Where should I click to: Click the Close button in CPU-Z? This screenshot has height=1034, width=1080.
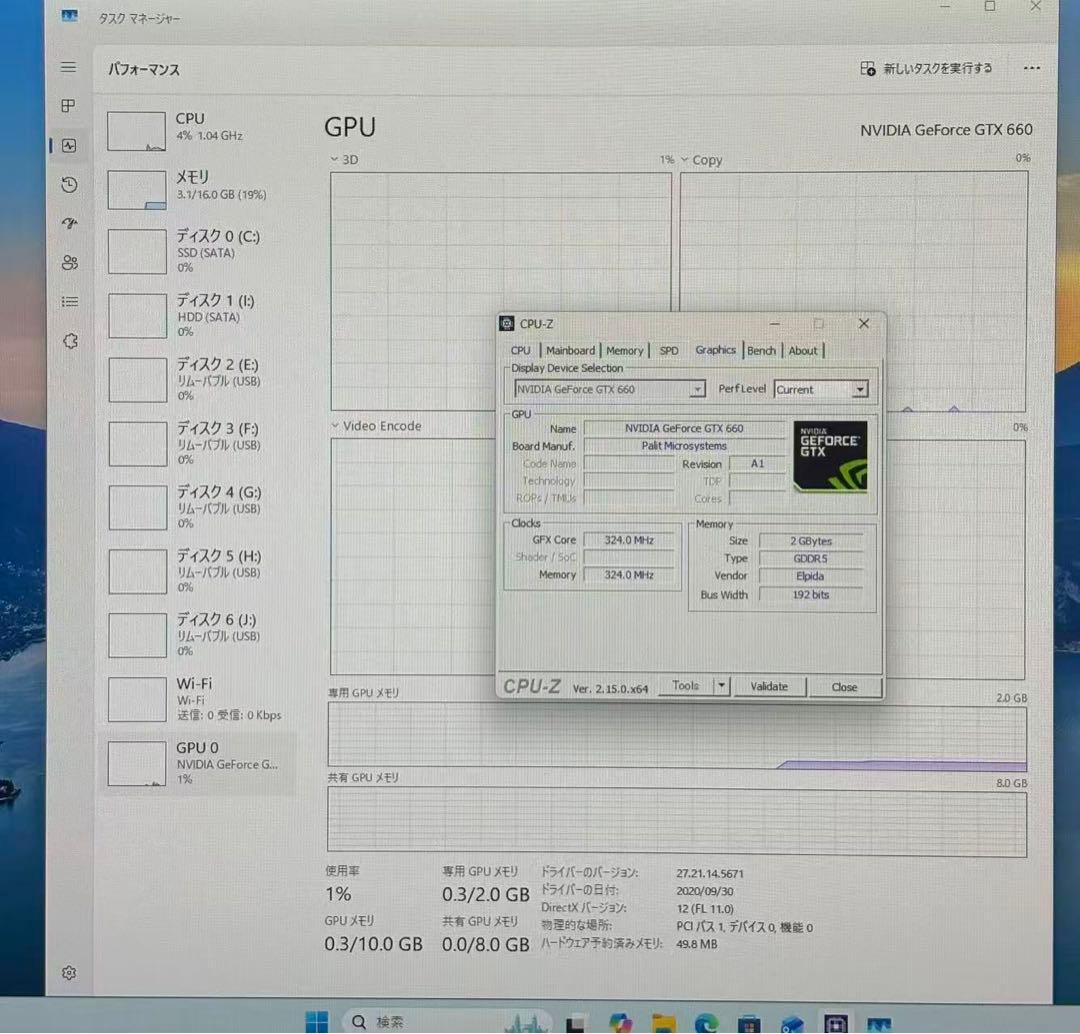(844, 687)
